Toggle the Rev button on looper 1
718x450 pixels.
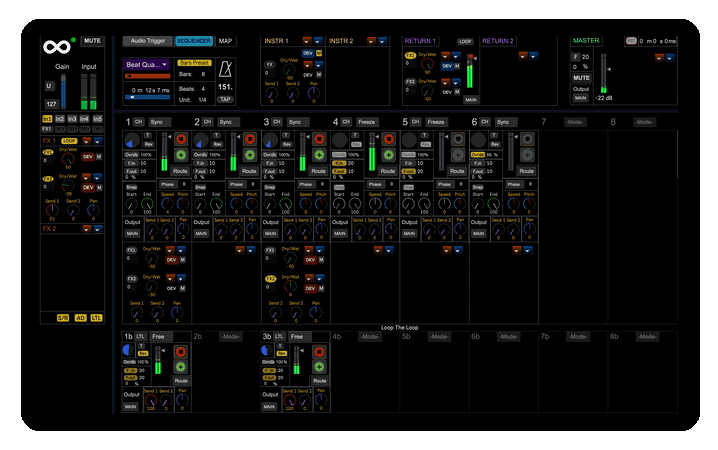[148, 143]
